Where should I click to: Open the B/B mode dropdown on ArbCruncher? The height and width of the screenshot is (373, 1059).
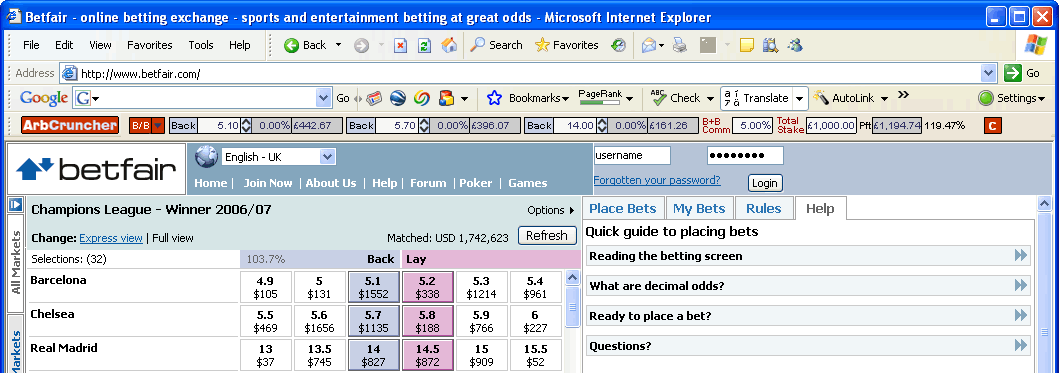158,126
